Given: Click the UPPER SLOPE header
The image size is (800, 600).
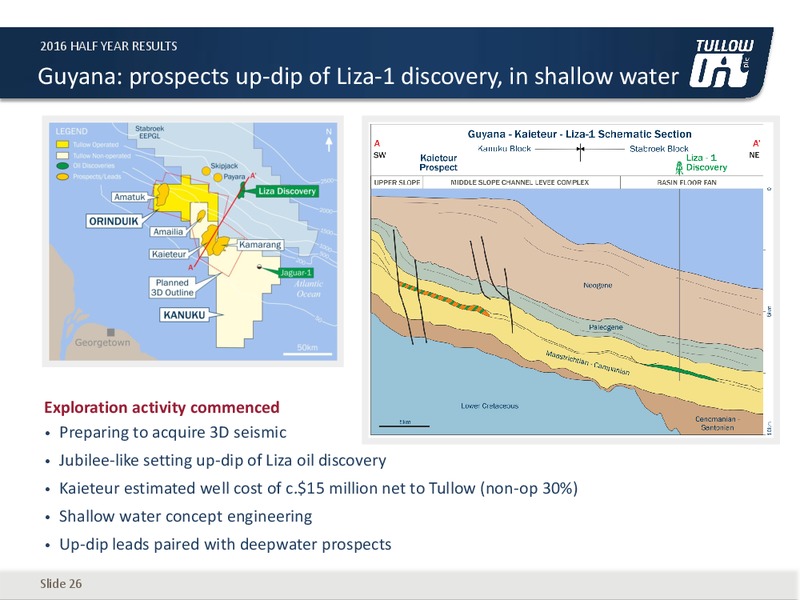Looking at the screenshot, I should pyautogui.click(x=397, y=182).
